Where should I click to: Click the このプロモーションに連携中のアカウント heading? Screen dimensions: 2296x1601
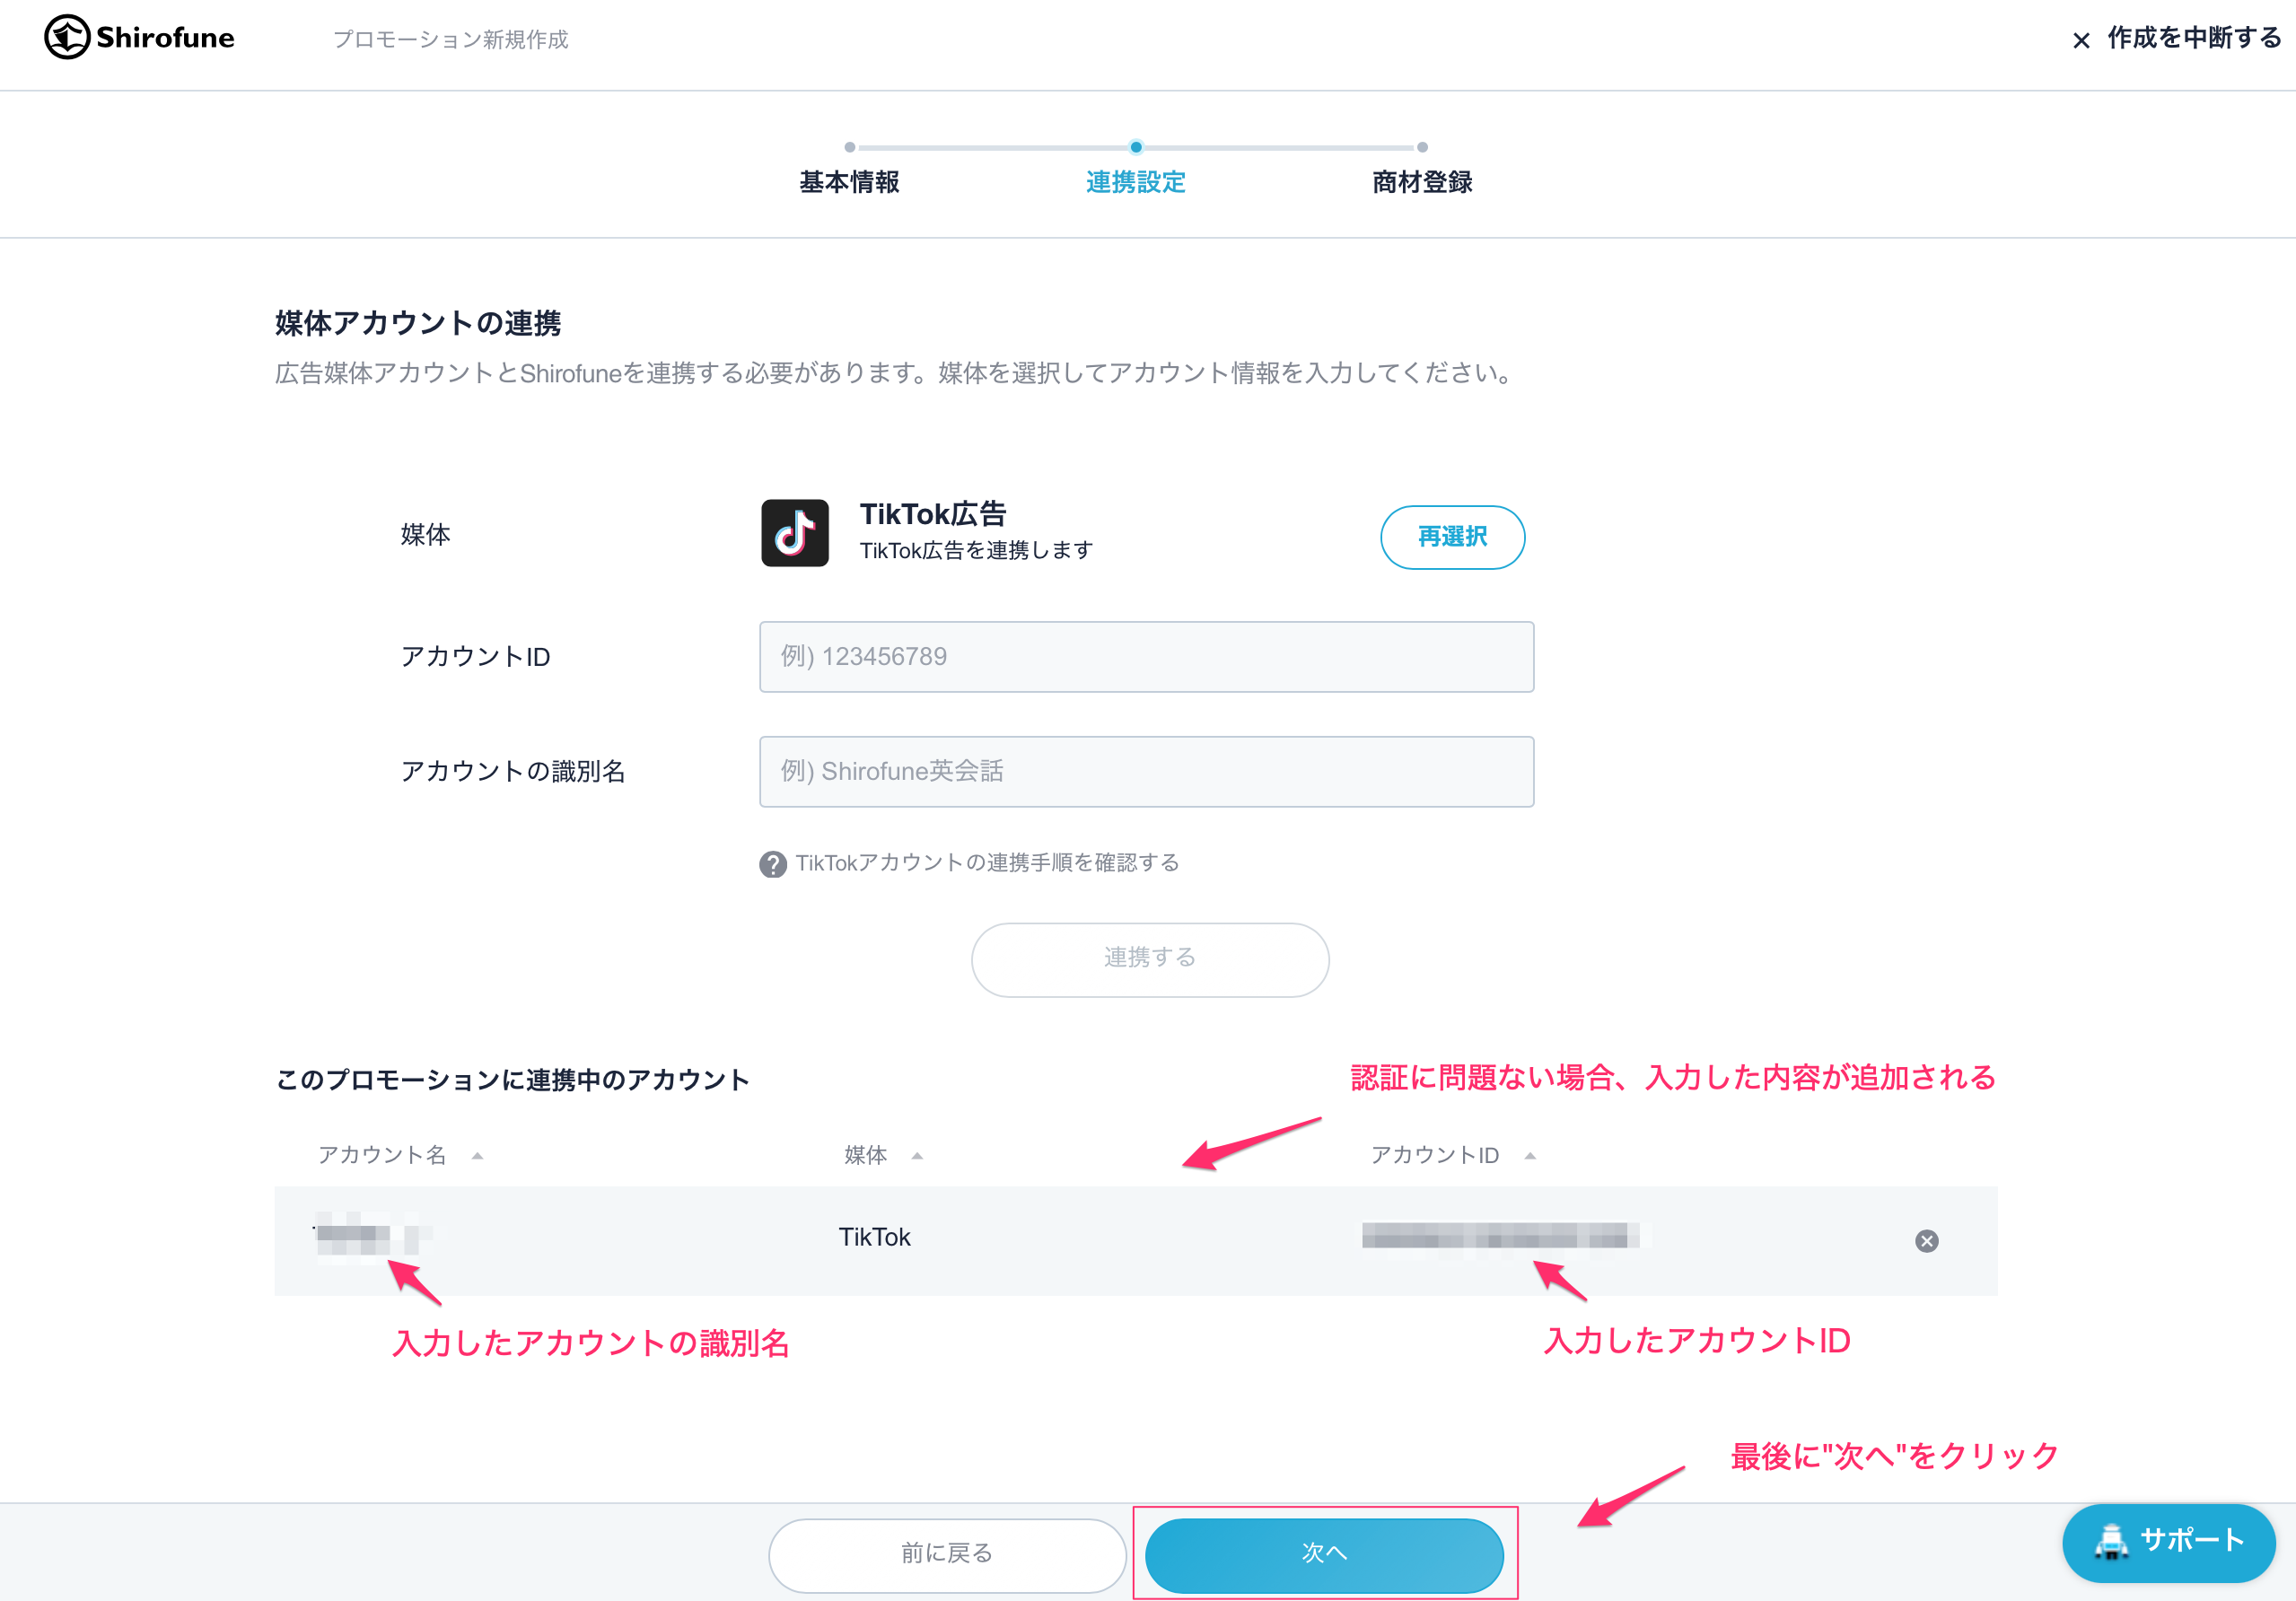[x=512, y=1080]
